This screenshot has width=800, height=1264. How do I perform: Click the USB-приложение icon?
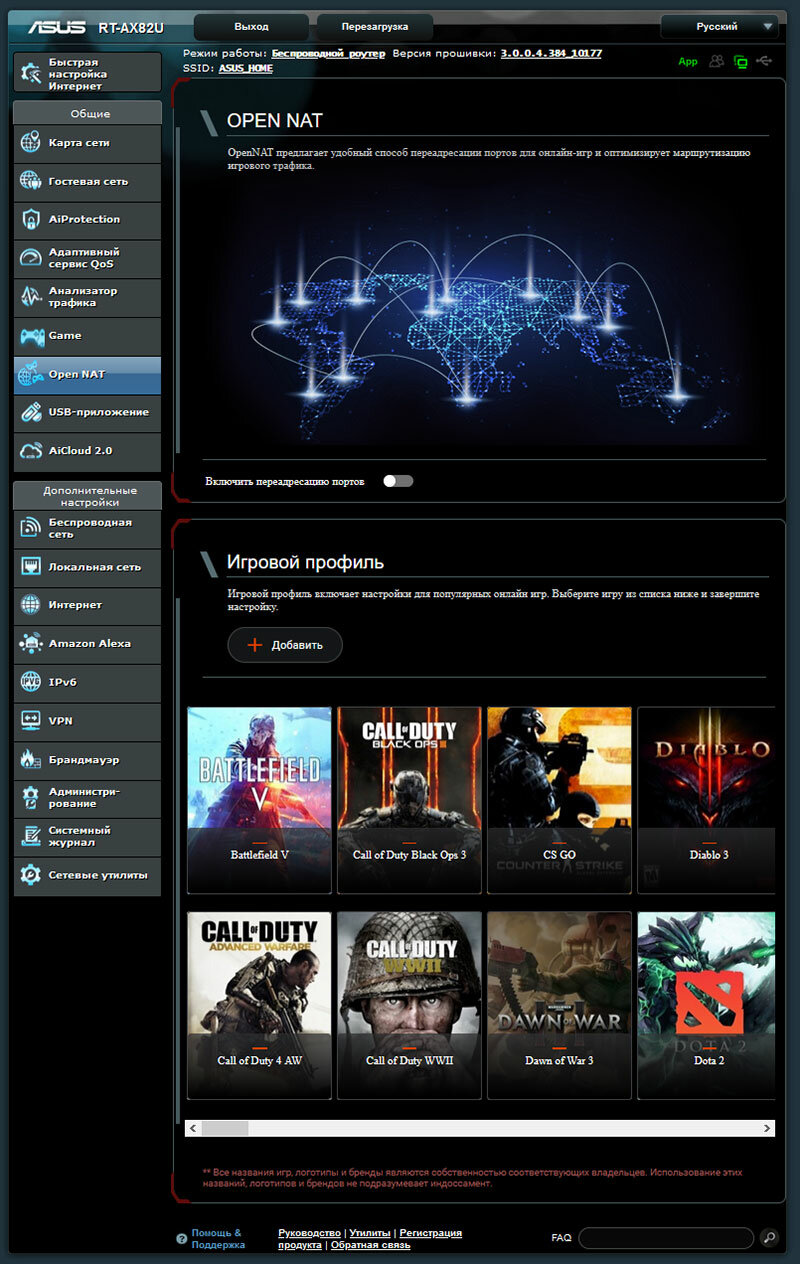(31, 412)
